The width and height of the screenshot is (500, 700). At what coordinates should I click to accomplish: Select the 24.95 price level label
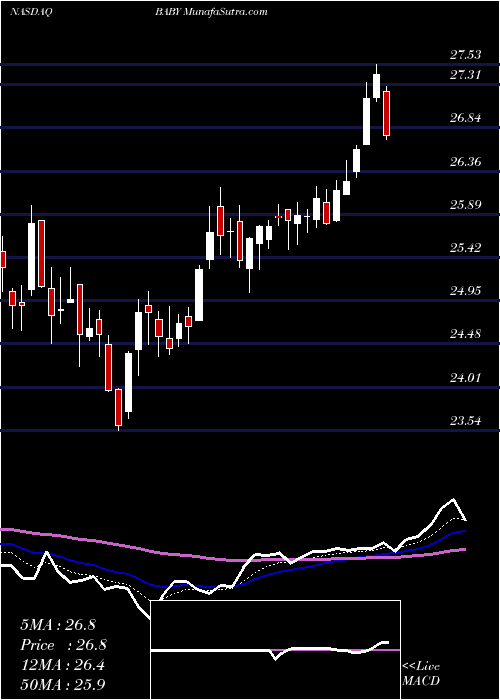pyautogui.click(x=465, y=291)
